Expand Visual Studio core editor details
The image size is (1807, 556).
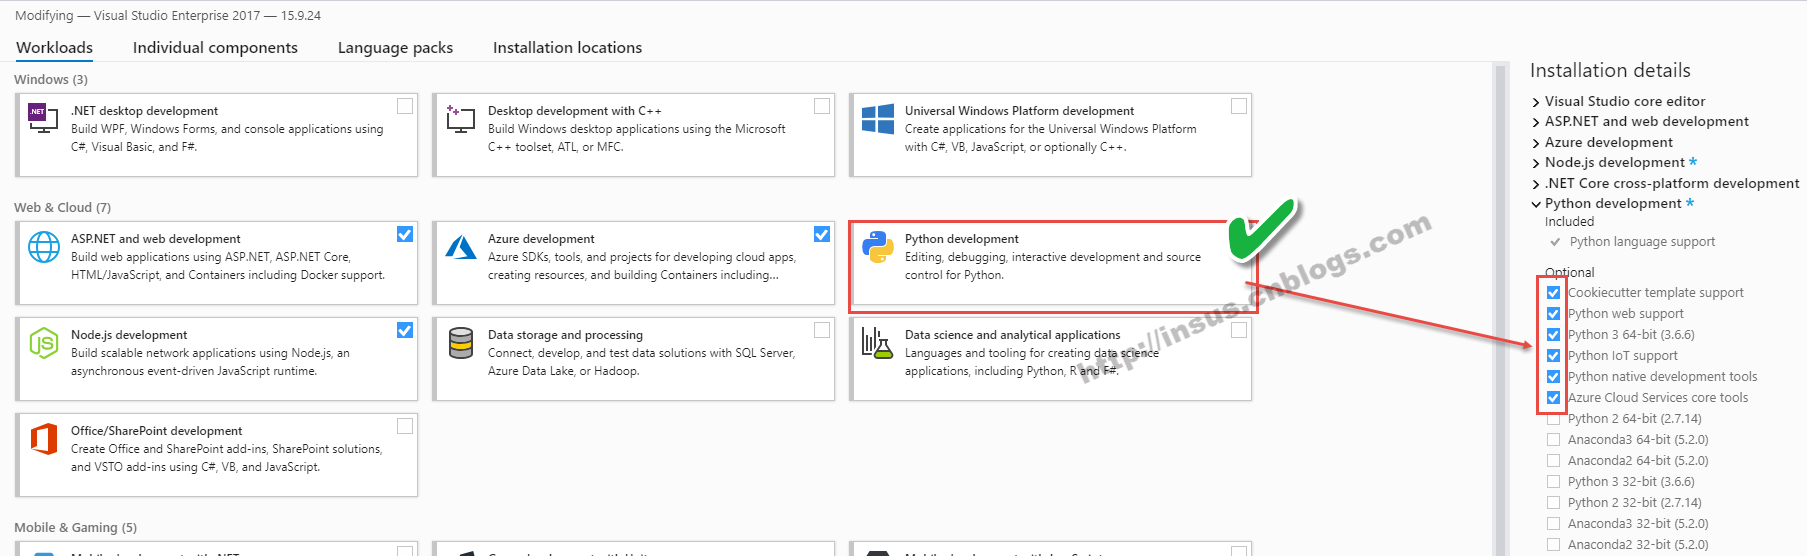click(1536, 102)
